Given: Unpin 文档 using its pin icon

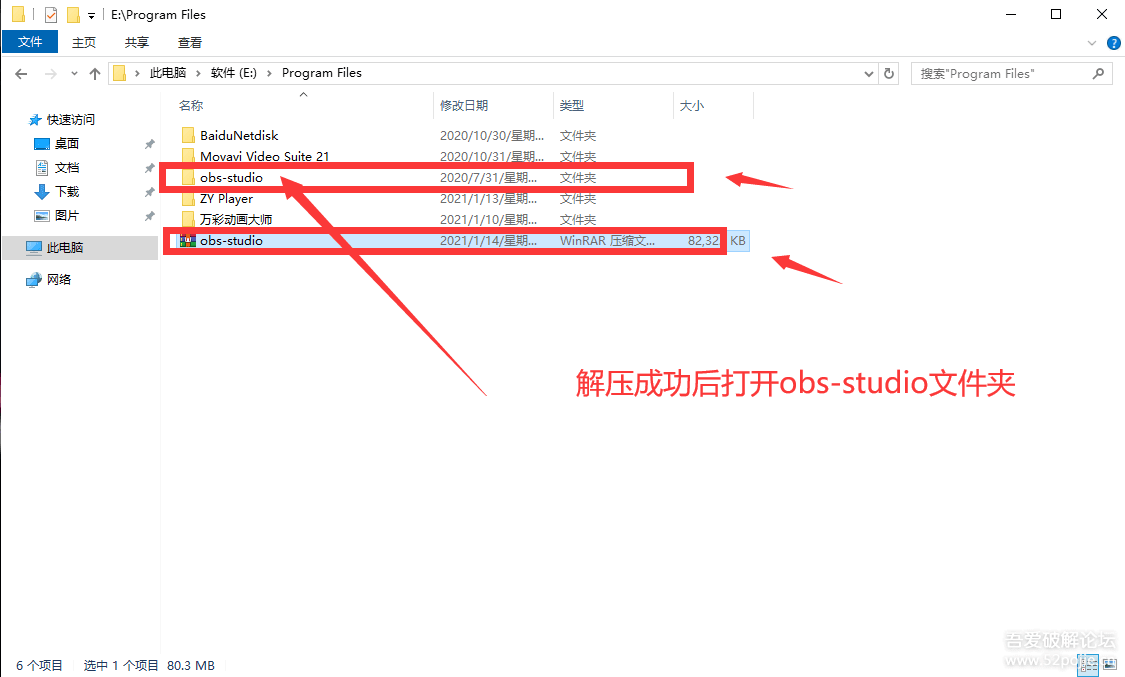Looking at the screenshot, I should 149,168.
